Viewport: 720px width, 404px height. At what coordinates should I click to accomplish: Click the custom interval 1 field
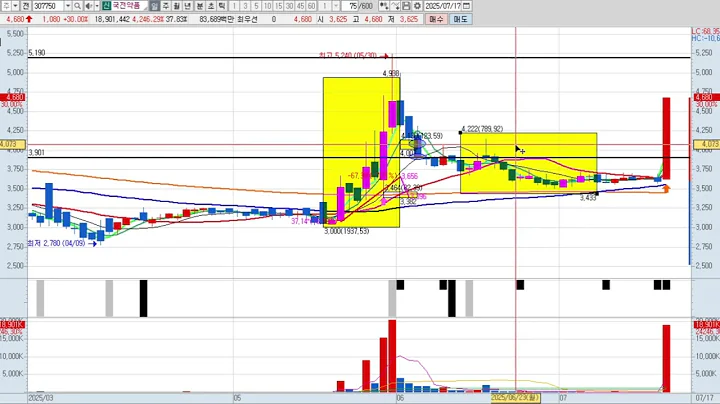(x=325, y=6)
